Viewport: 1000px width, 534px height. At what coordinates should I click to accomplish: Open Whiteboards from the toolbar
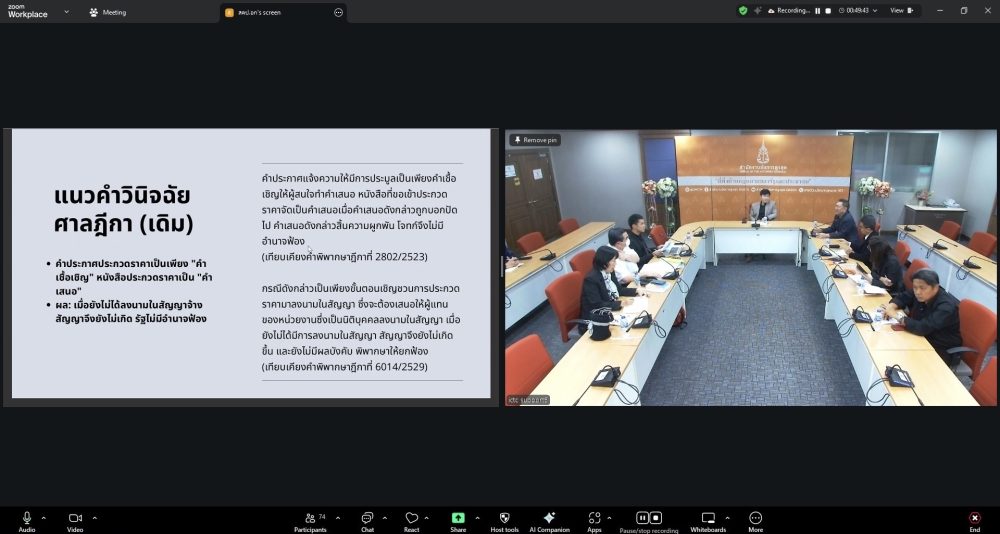pos(708,518)
